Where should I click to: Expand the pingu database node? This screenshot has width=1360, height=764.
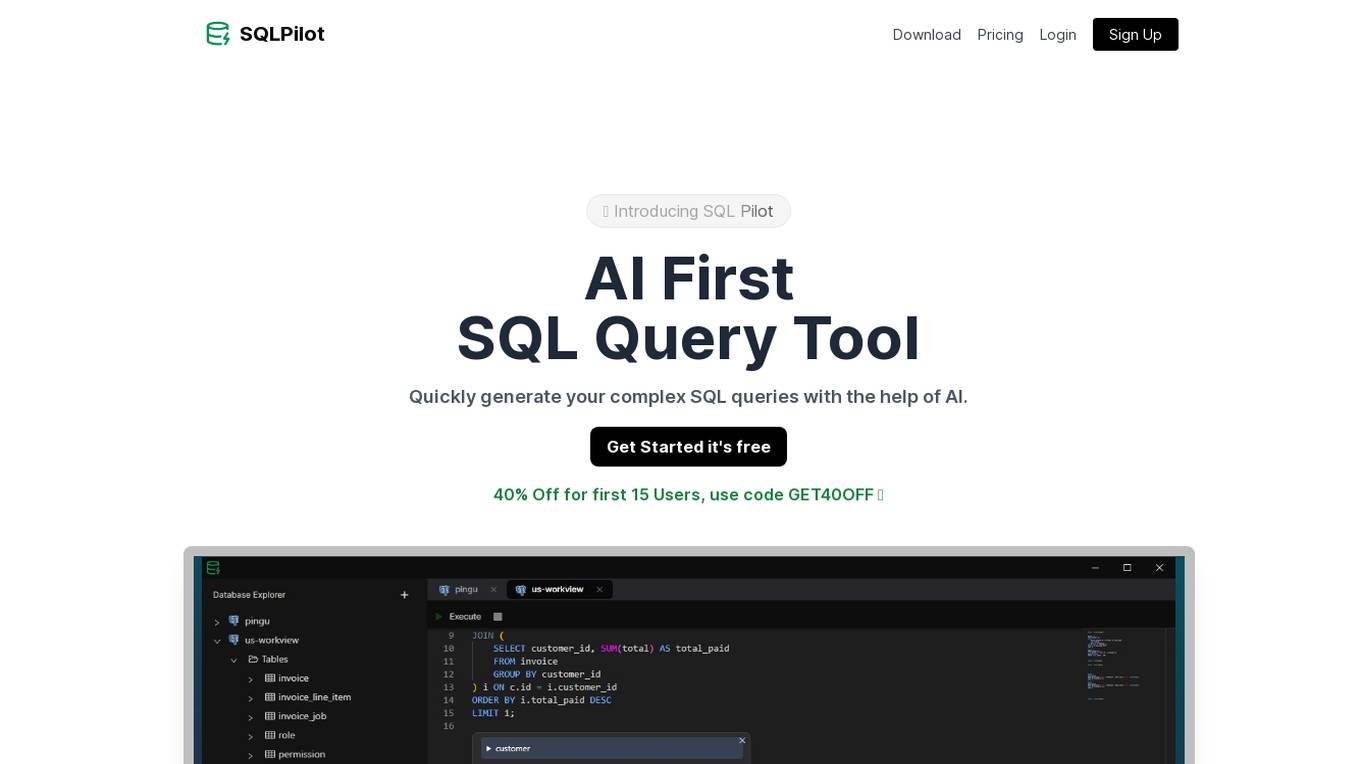click(217, 622)
